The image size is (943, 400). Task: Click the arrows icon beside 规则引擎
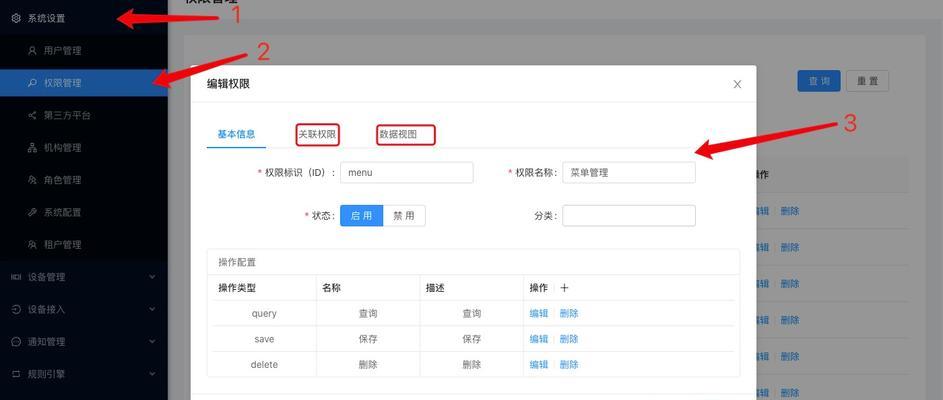(16, 374)
